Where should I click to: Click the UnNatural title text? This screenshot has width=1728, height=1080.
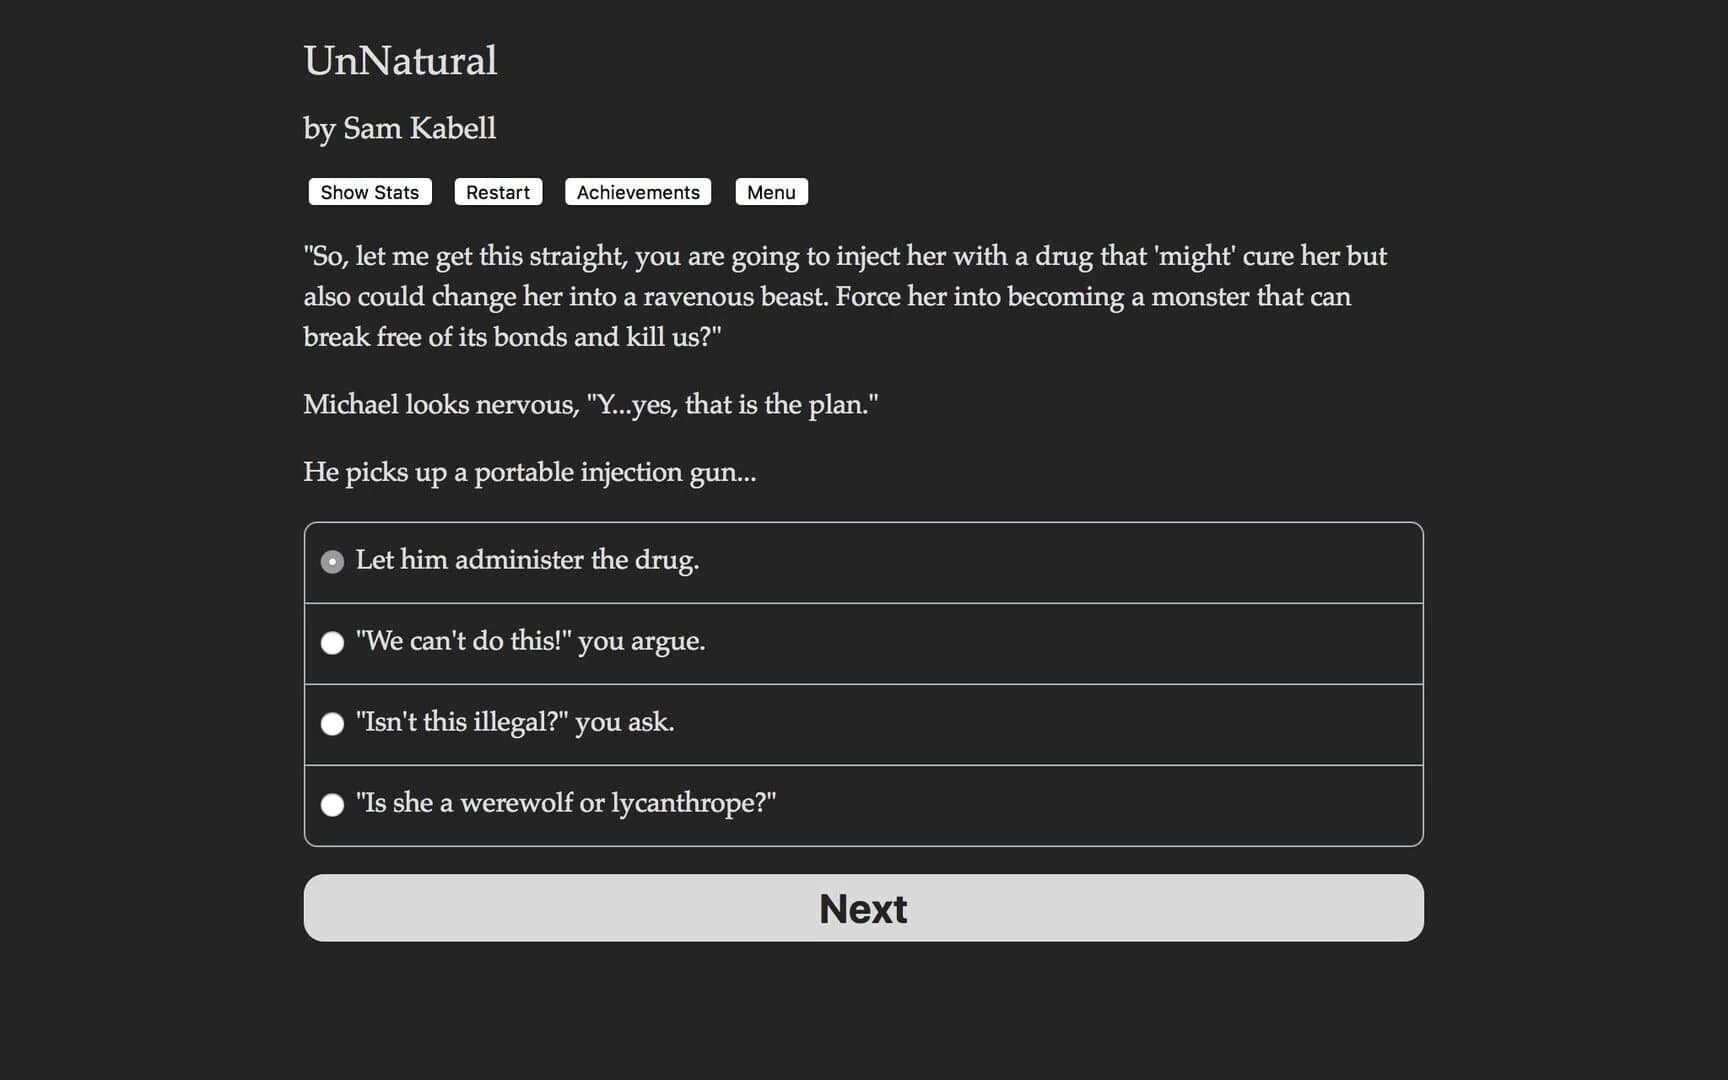400,61
